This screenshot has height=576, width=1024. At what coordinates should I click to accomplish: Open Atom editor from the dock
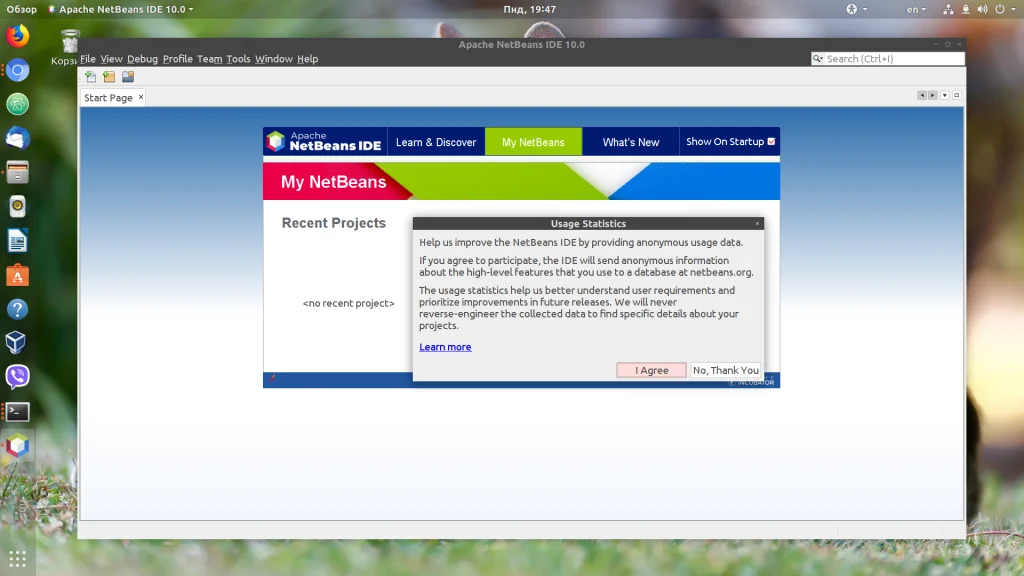coord(18,104)
